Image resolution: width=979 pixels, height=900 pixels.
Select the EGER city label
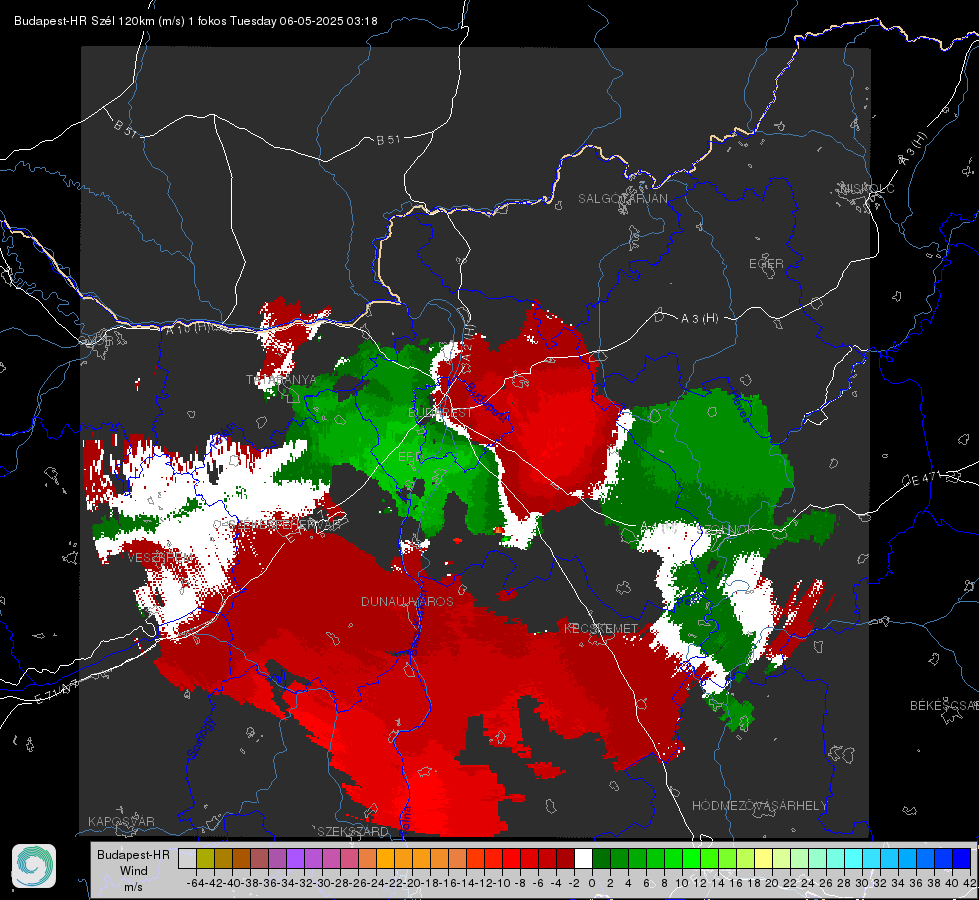766,264
